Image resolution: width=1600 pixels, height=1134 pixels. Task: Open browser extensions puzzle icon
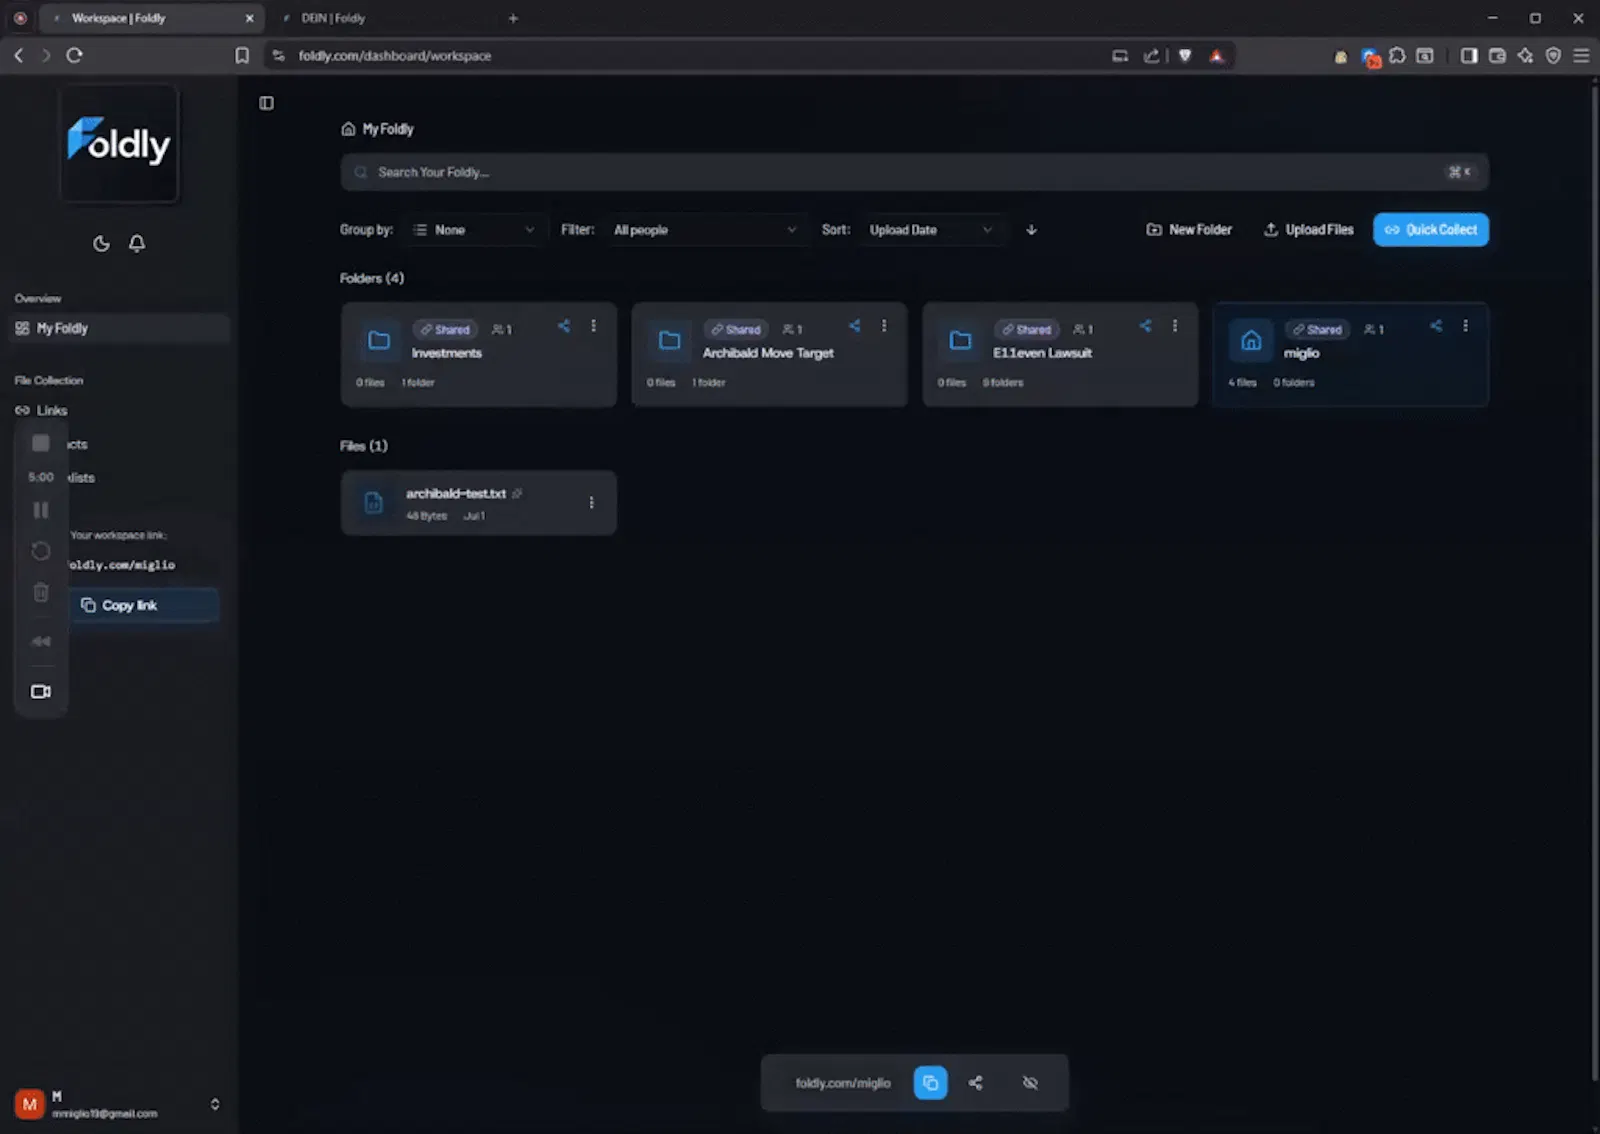click(1397, 56)
